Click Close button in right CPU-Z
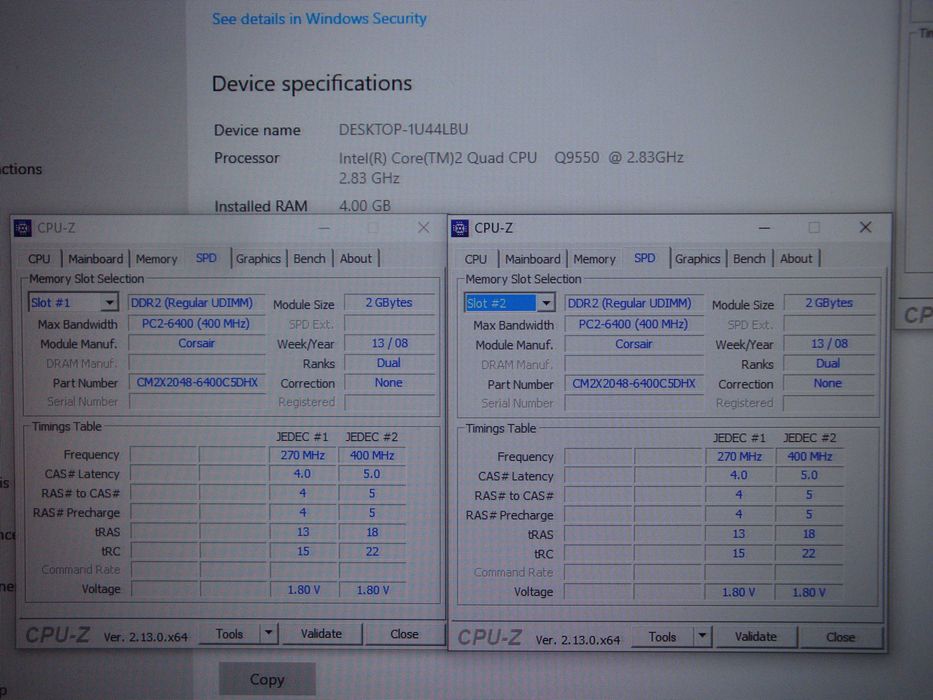The width and height of the screenshot is (933, 700). [x=840, y=637]
